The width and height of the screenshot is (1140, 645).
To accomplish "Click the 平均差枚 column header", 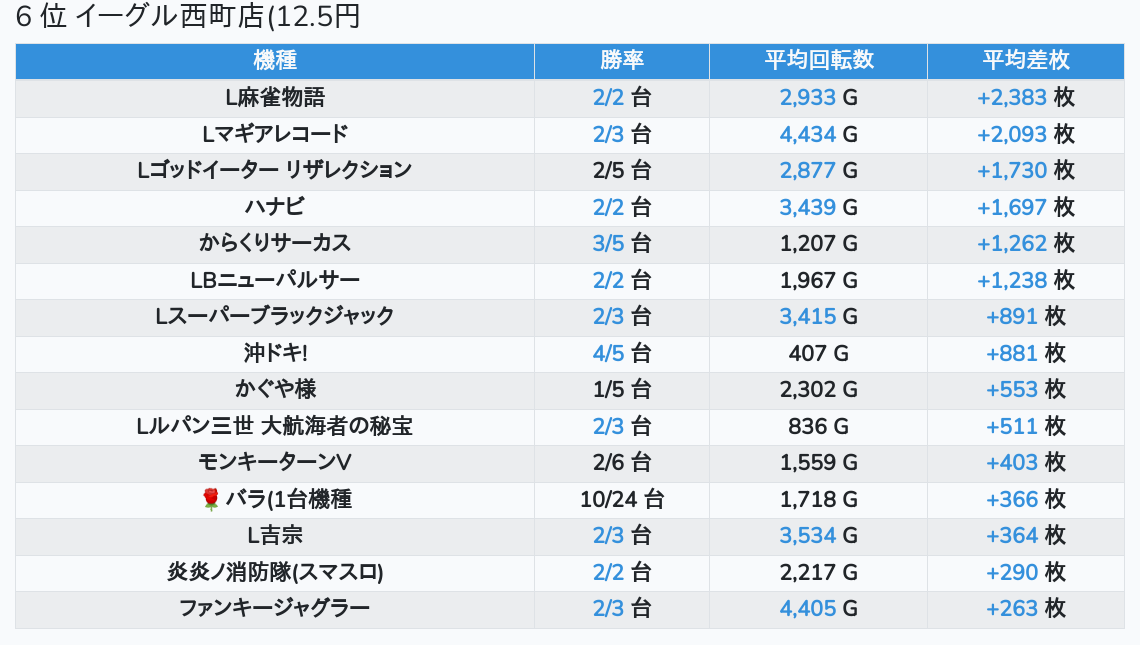I will pyautogui.click(x=1026, y=60).
